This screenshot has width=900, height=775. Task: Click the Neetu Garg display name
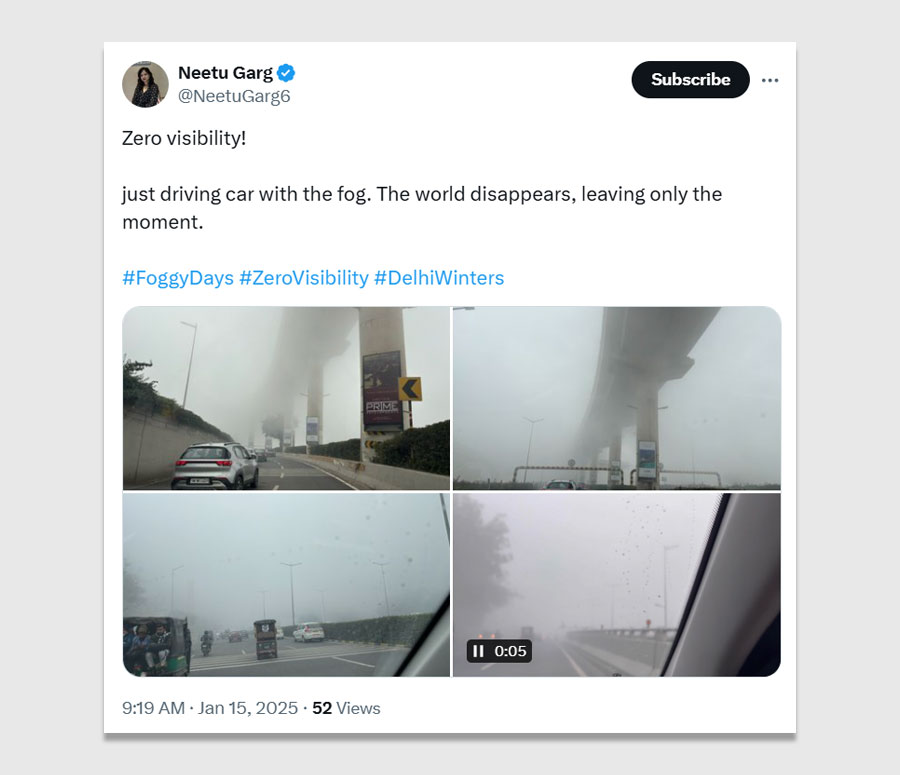(x=225, y=73)
